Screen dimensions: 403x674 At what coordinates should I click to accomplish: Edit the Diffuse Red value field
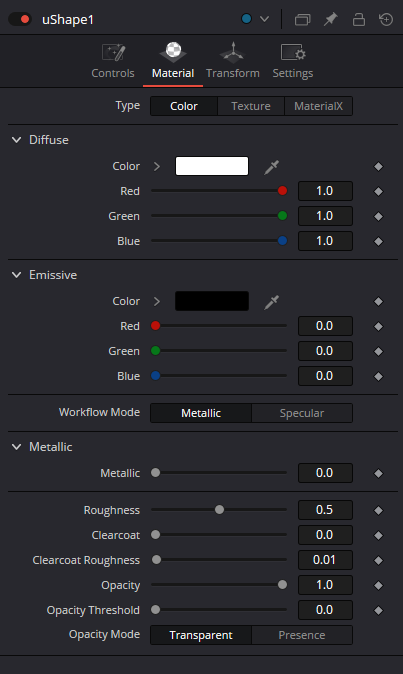[325, 191]
